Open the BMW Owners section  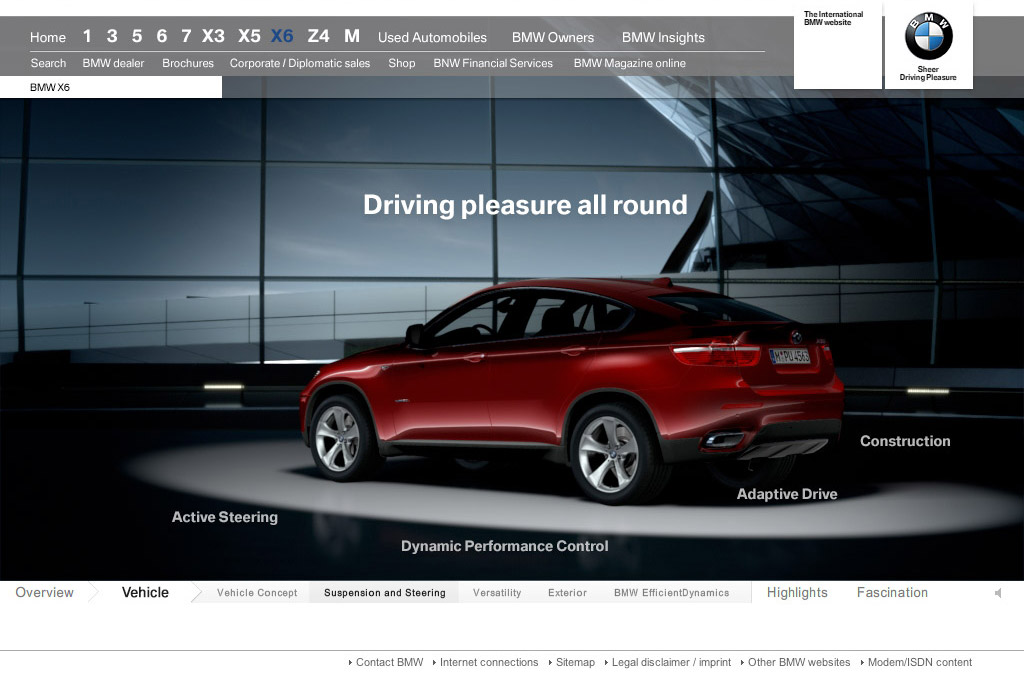click(553, 37)
